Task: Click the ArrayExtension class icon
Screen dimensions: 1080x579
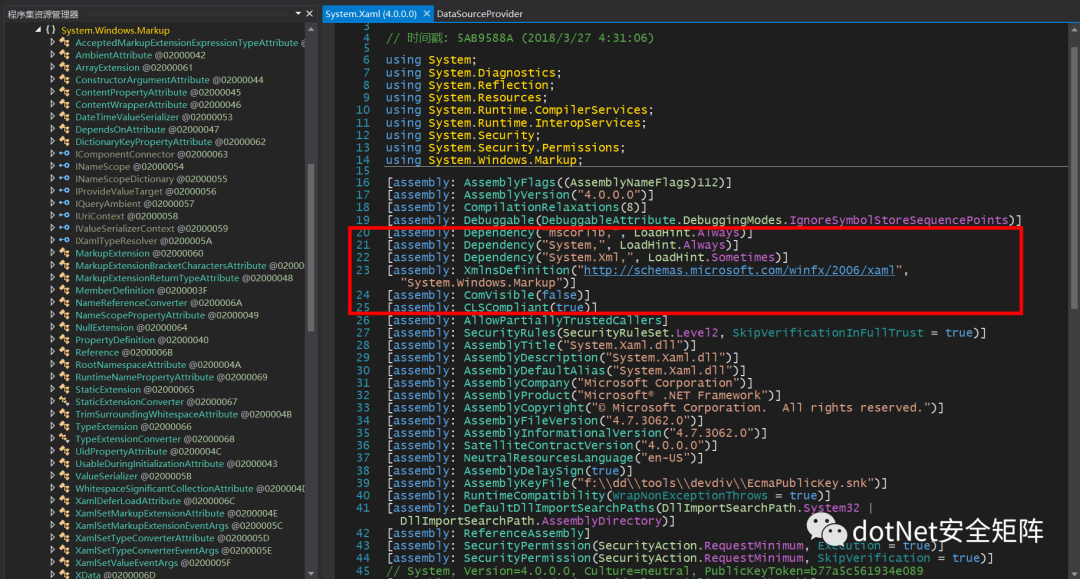Action: (64, 67)
